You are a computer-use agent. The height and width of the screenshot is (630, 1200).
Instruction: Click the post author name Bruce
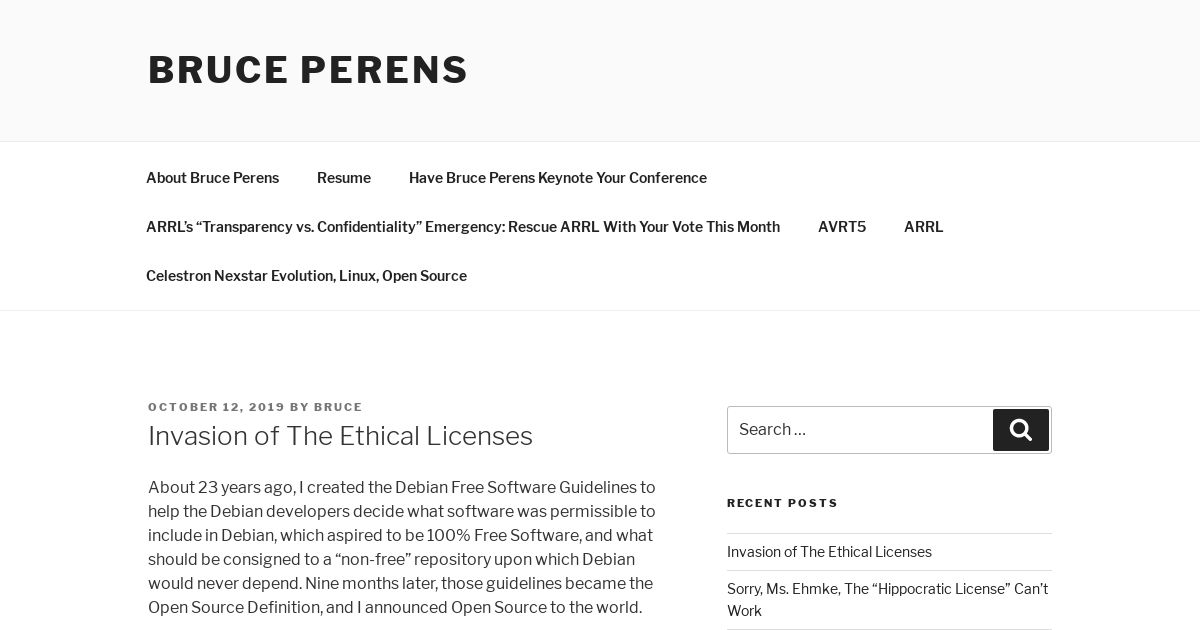pyautogui.click(x=338, y=407)
